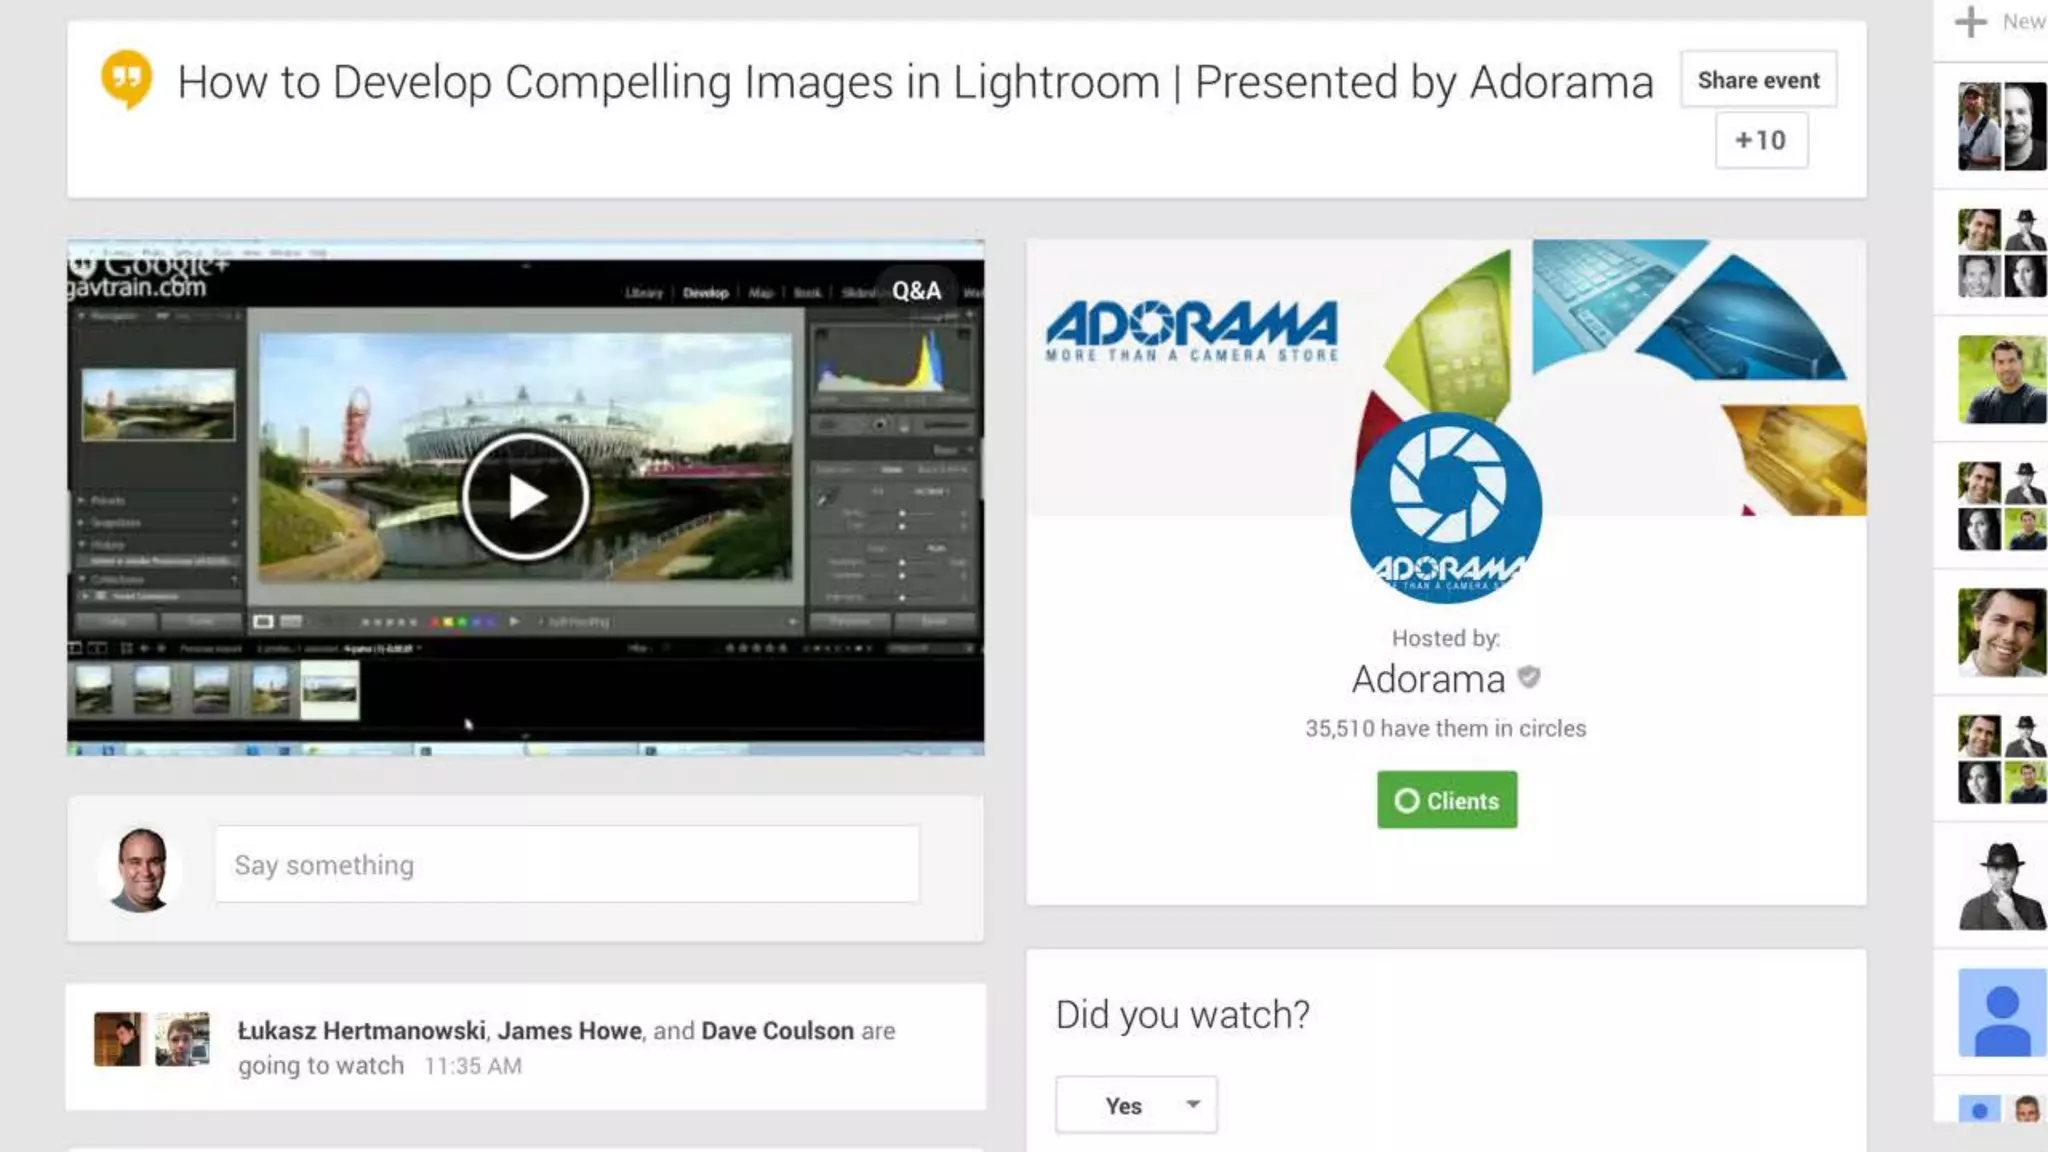This screenshot has width=2048, height=1152.
Task: Open the Q&A overlay on video
Action: (x=916, y=291)
